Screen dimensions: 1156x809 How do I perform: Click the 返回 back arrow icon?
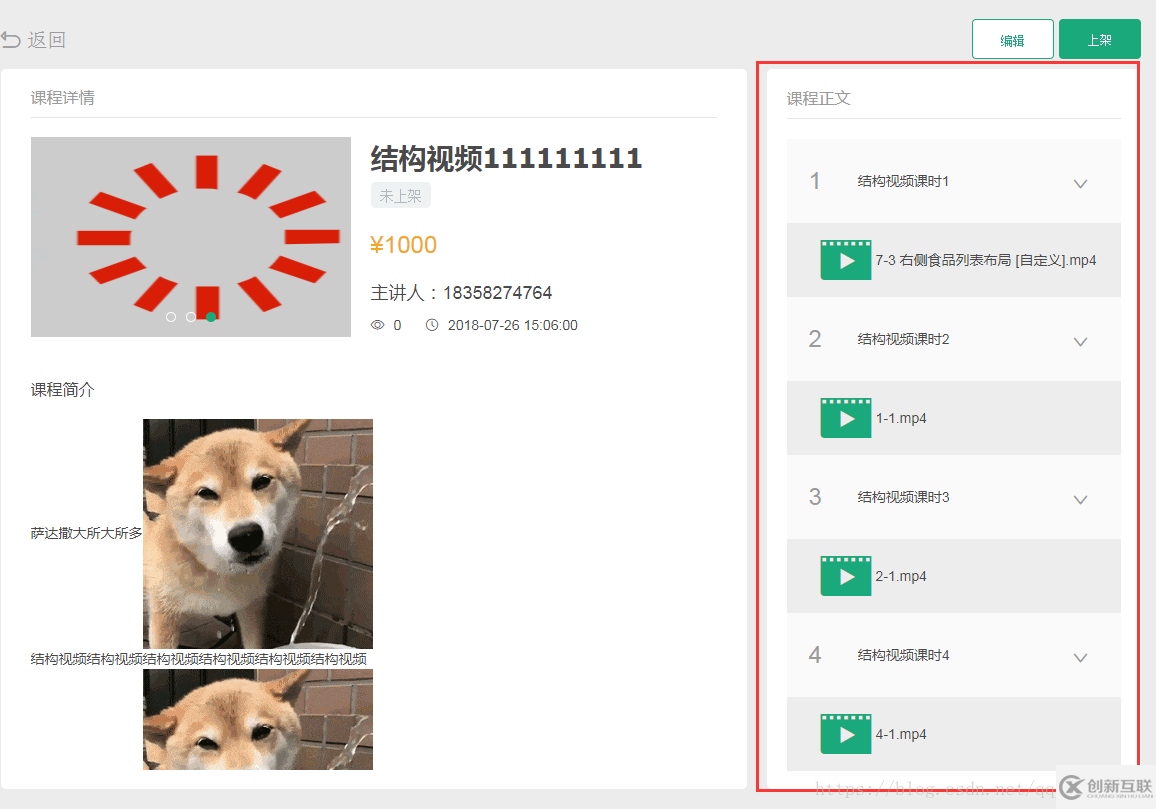tap(11, 40)
